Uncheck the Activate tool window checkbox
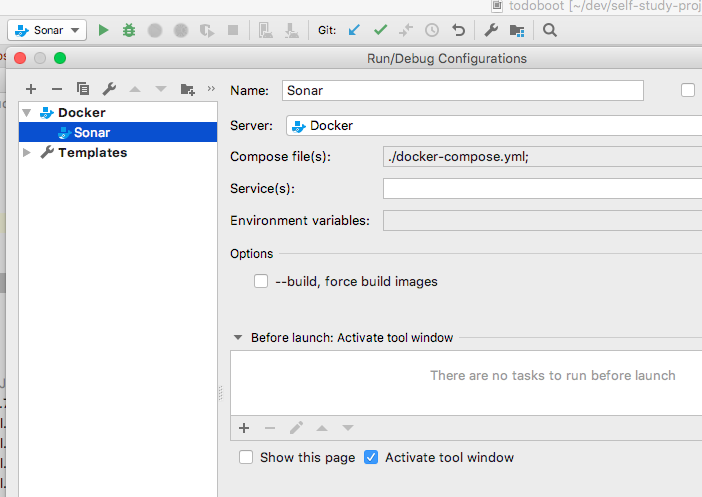The width and height of the screenshot is (702, 497). (371, 457)
